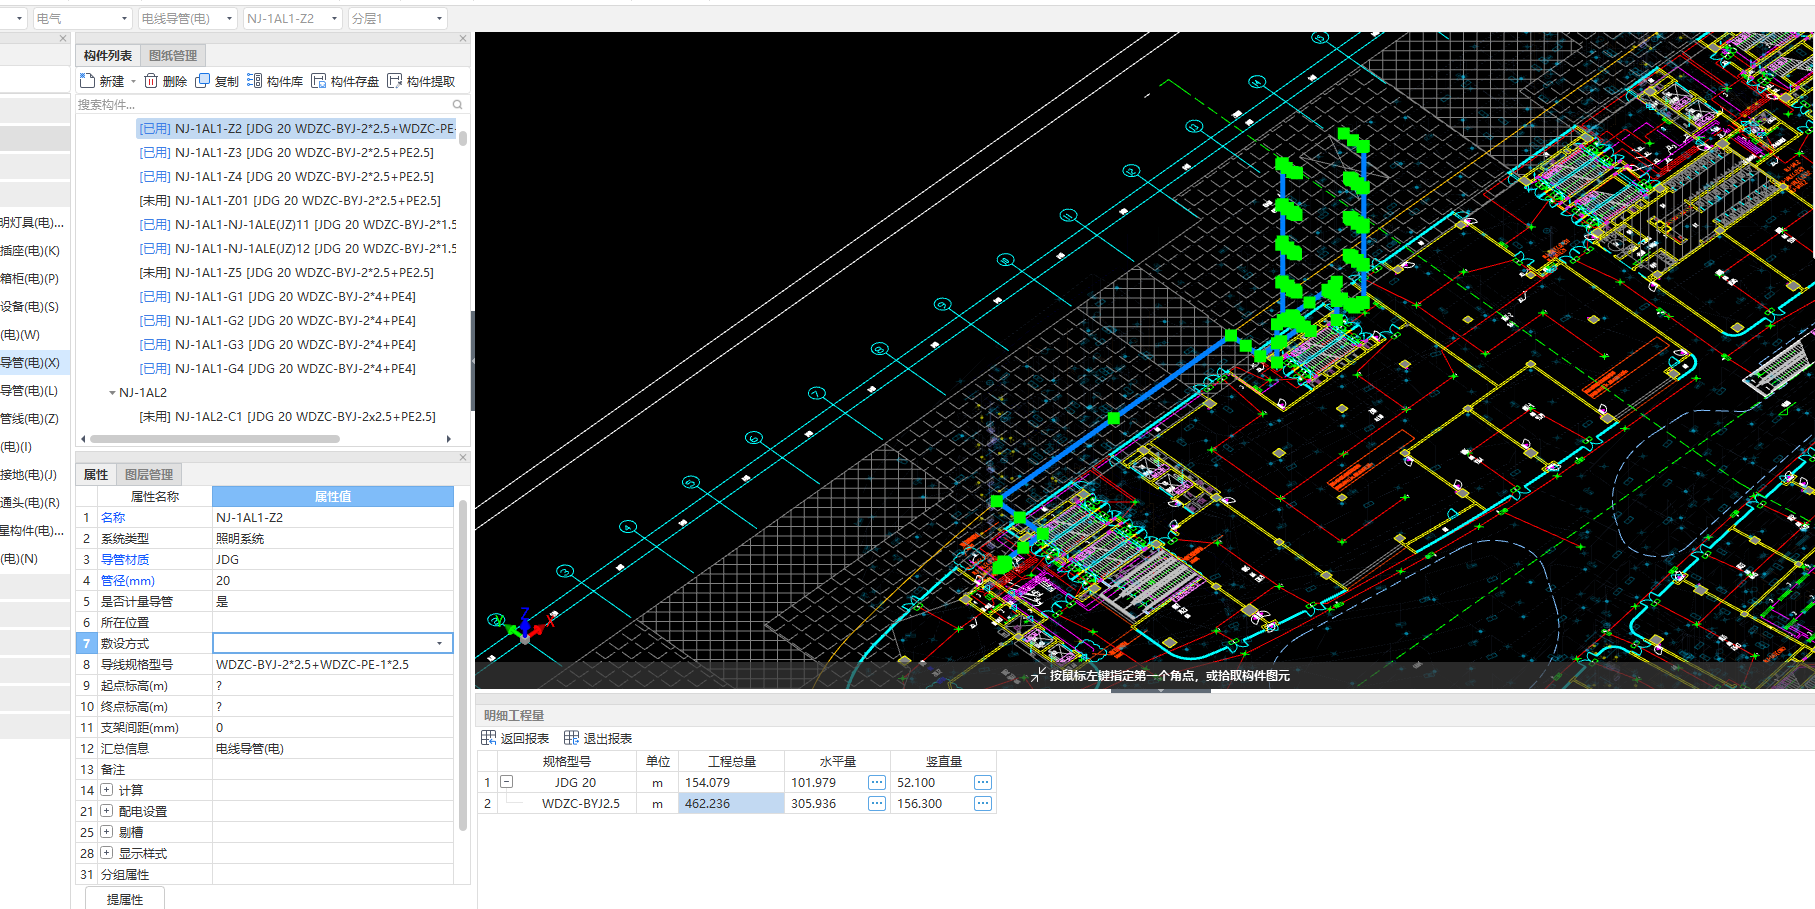Select 设备(电)(S) in left navigation
Image resolution: width=1815 pixels, height=909 pixels.
[x=31, y=307]
